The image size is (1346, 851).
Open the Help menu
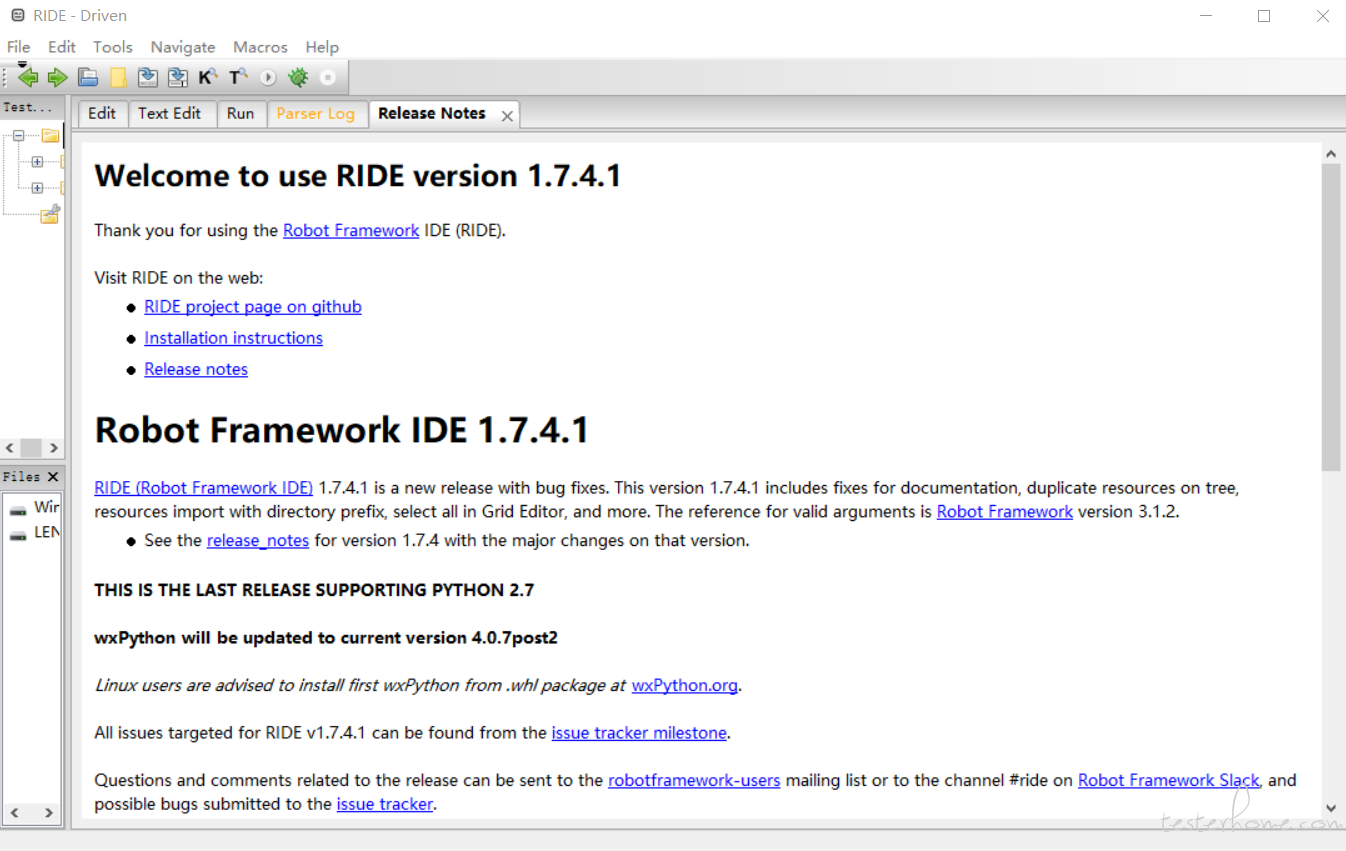click(322, 47)
